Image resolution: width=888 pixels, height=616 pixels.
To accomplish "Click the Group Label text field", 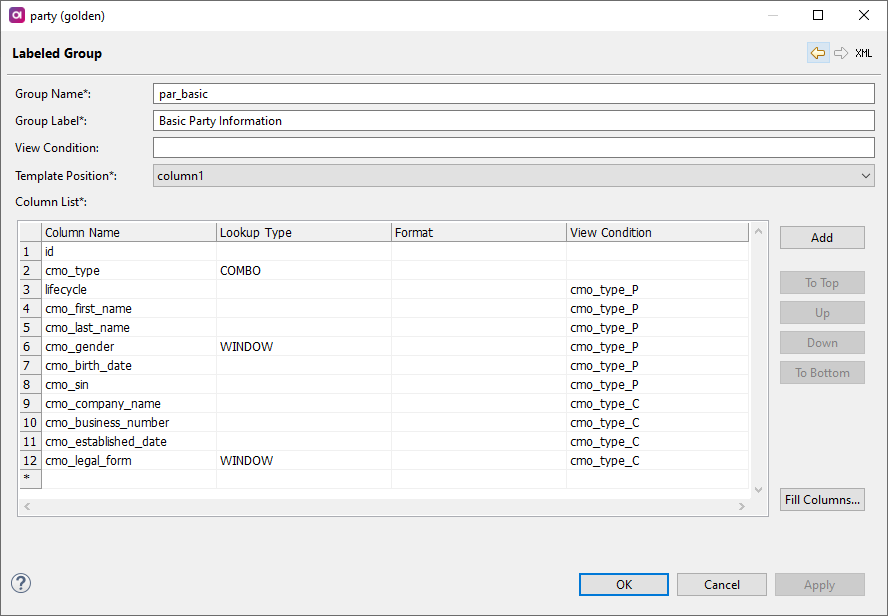I will click(514, 121).
